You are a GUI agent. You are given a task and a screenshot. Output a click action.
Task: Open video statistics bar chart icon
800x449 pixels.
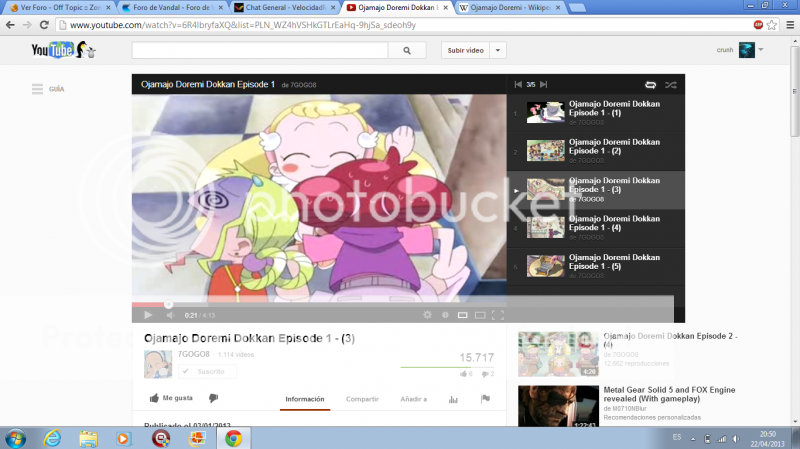click(453, 399)
